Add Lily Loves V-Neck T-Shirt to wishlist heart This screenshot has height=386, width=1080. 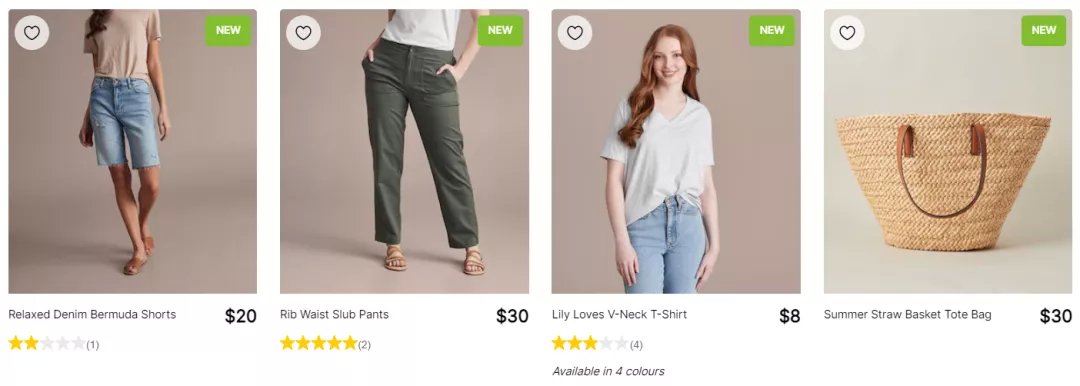point(575,32)
